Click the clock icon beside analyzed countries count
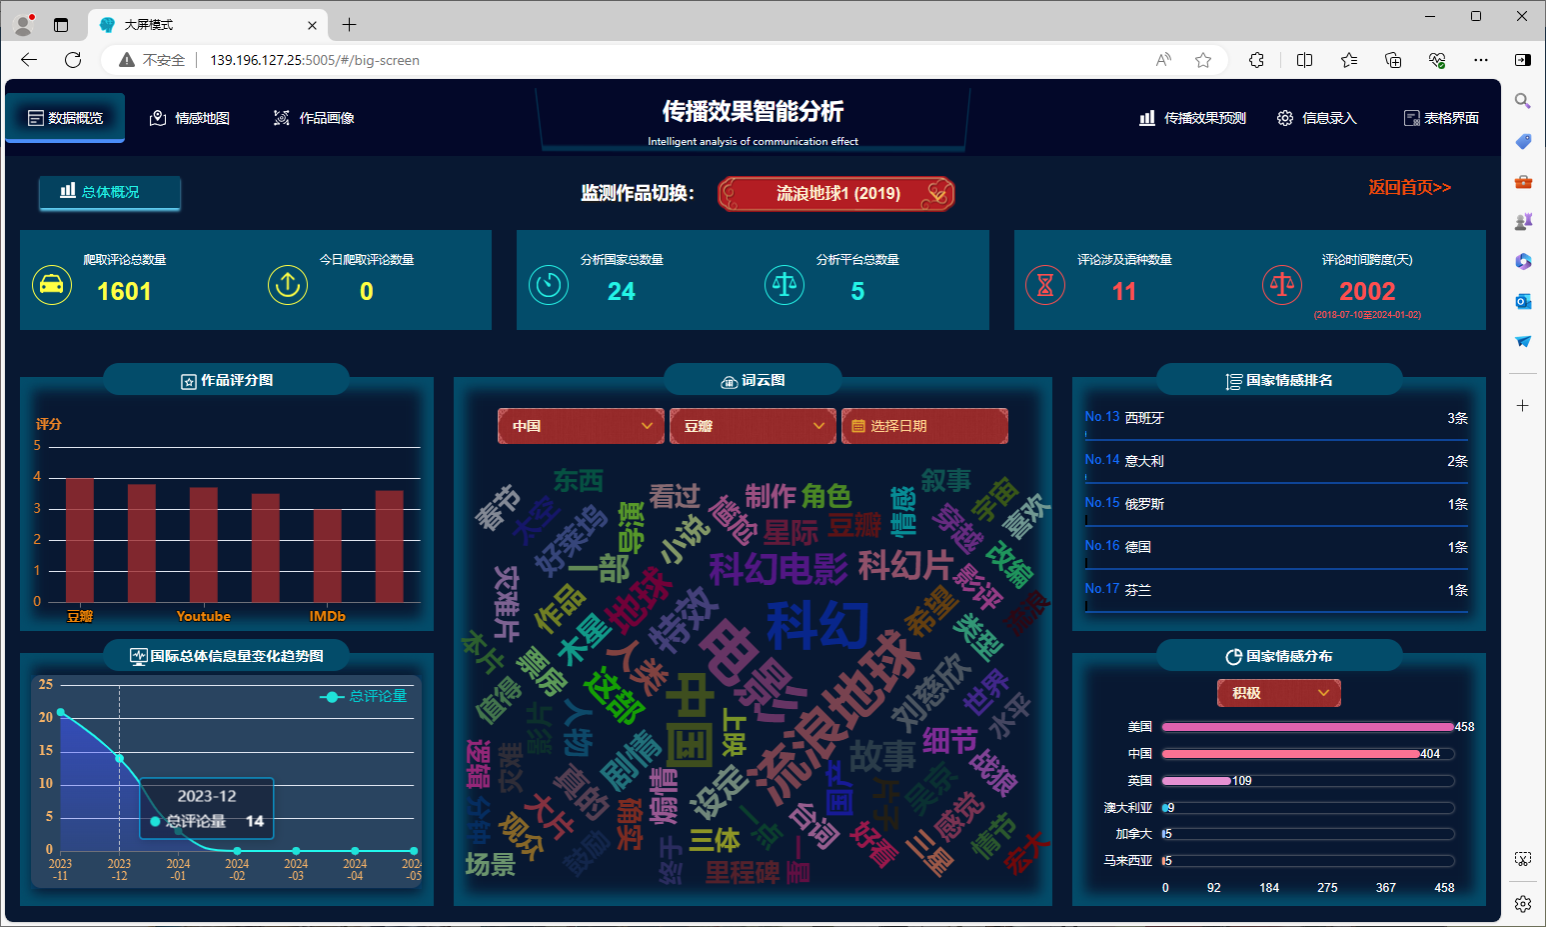The width and height of the screenshot is (1546, 927). [548, 285]
